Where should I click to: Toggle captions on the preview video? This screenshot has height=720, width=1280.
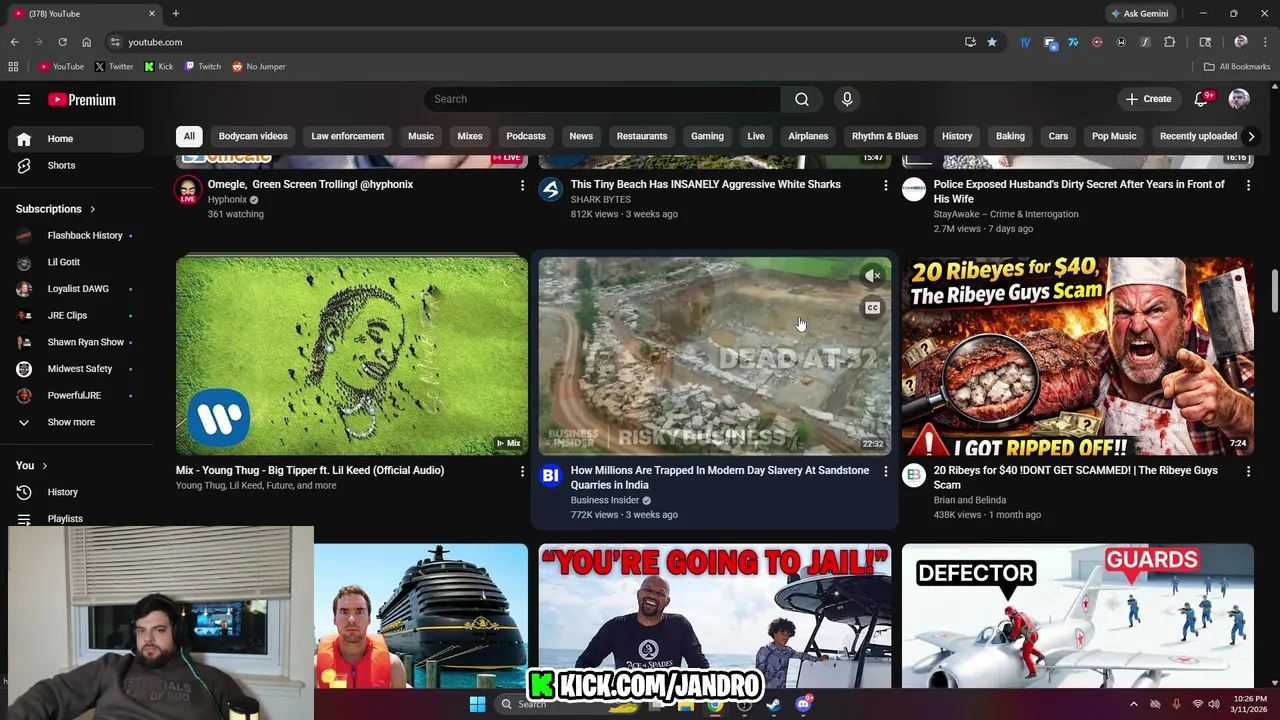tap(872, 308)
